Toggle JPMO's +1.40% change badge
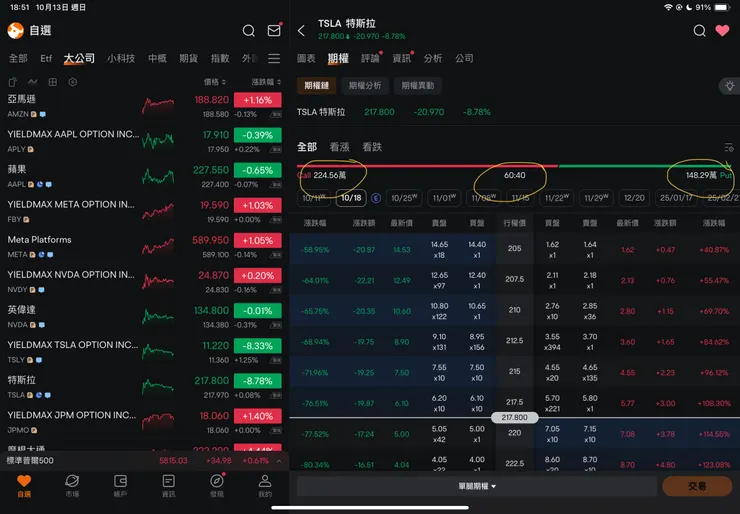Image resolution: width=740 pixels, height=514 pixels. pyautogui.click(x=258, y=416)
